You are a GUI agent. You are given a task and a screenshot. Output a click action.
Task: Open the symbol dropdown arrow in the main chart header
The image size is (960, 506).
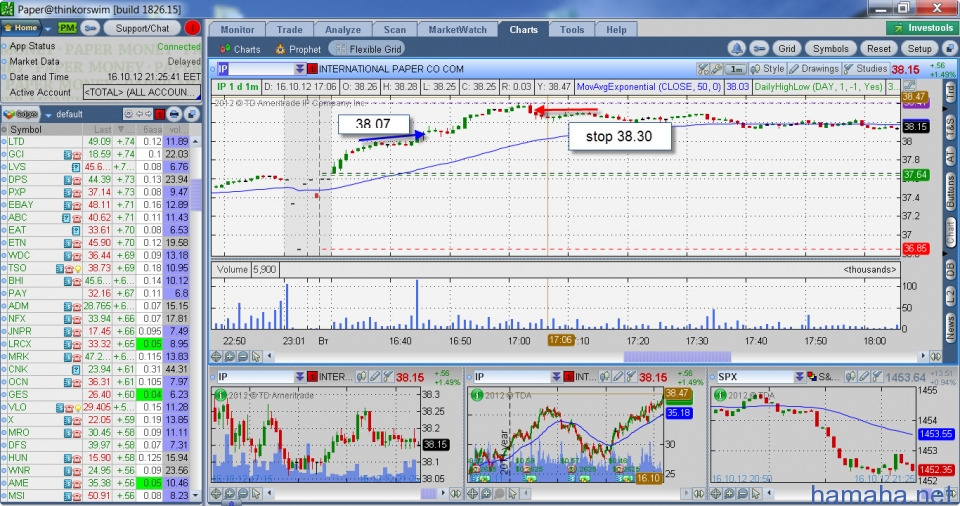299,69
